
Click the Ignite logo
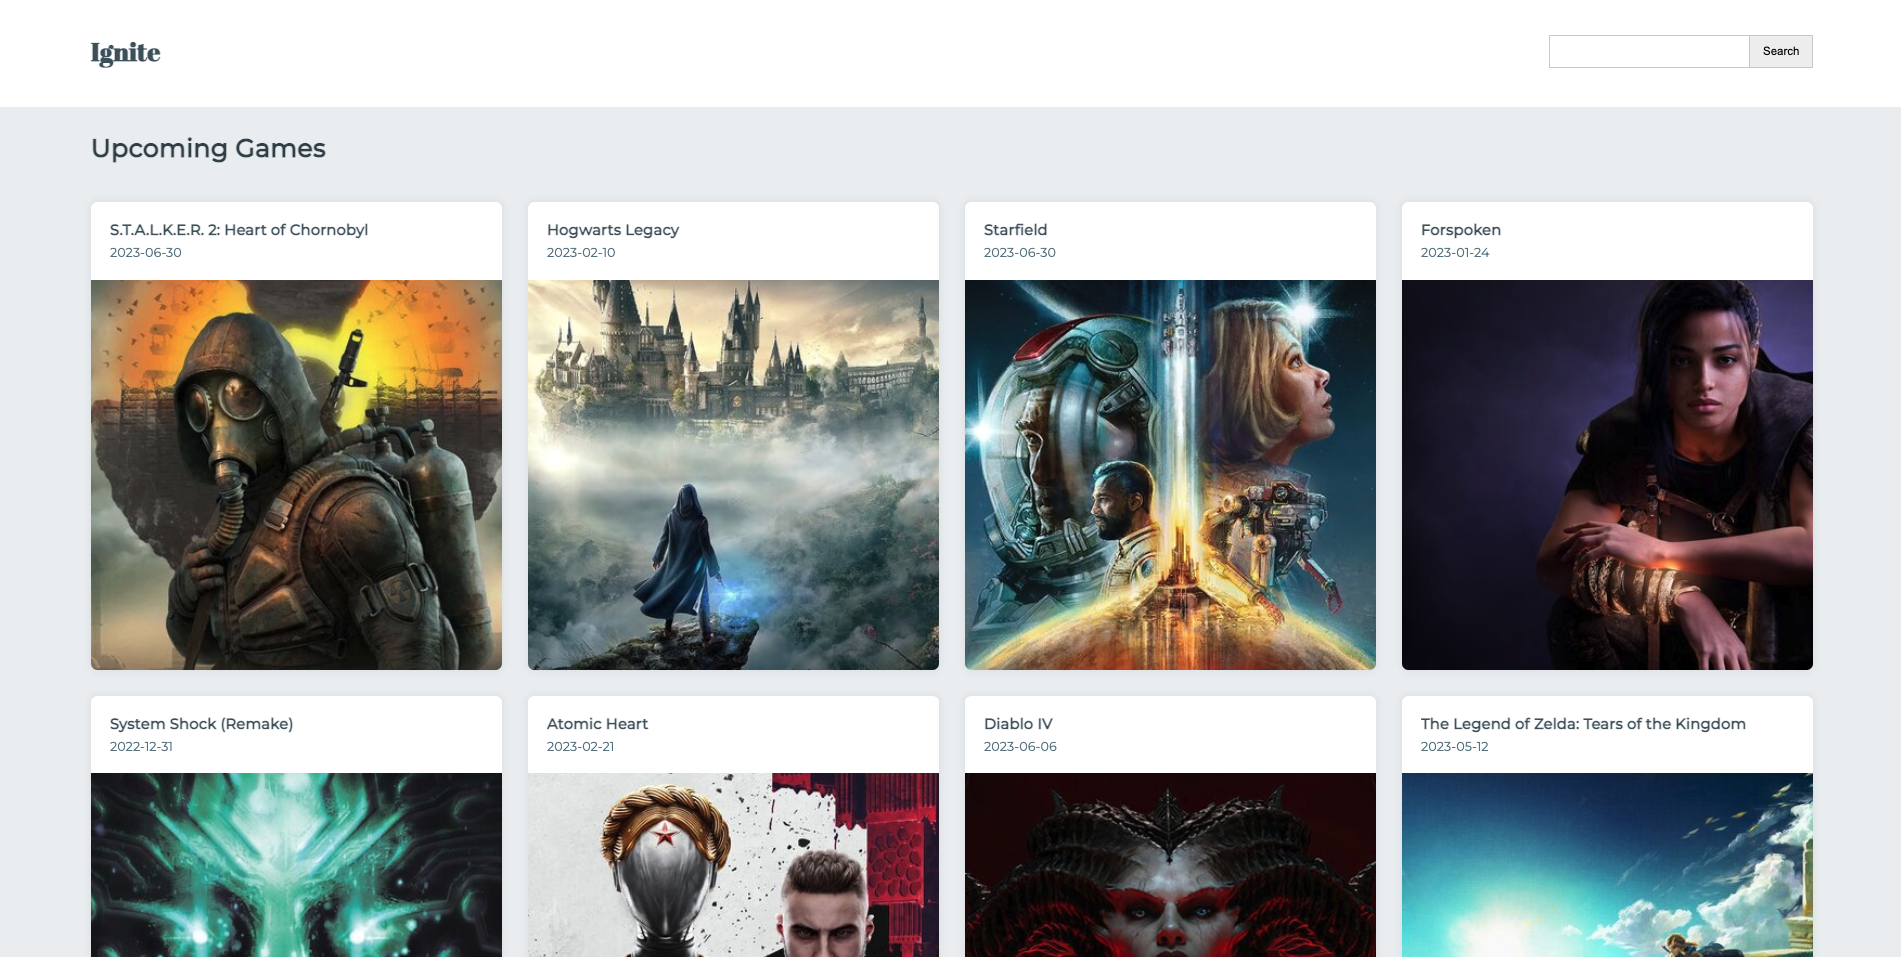(125, 53)
